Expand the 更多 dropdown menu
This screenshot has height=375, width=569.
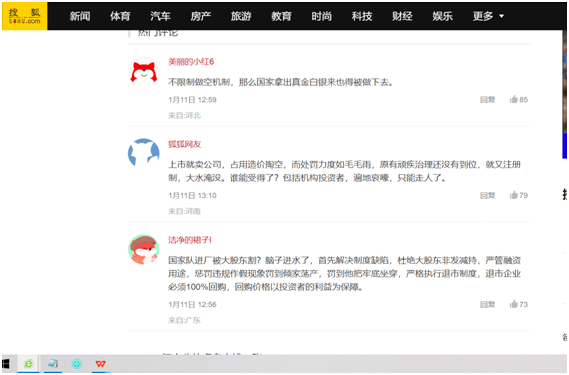point(488,16)
